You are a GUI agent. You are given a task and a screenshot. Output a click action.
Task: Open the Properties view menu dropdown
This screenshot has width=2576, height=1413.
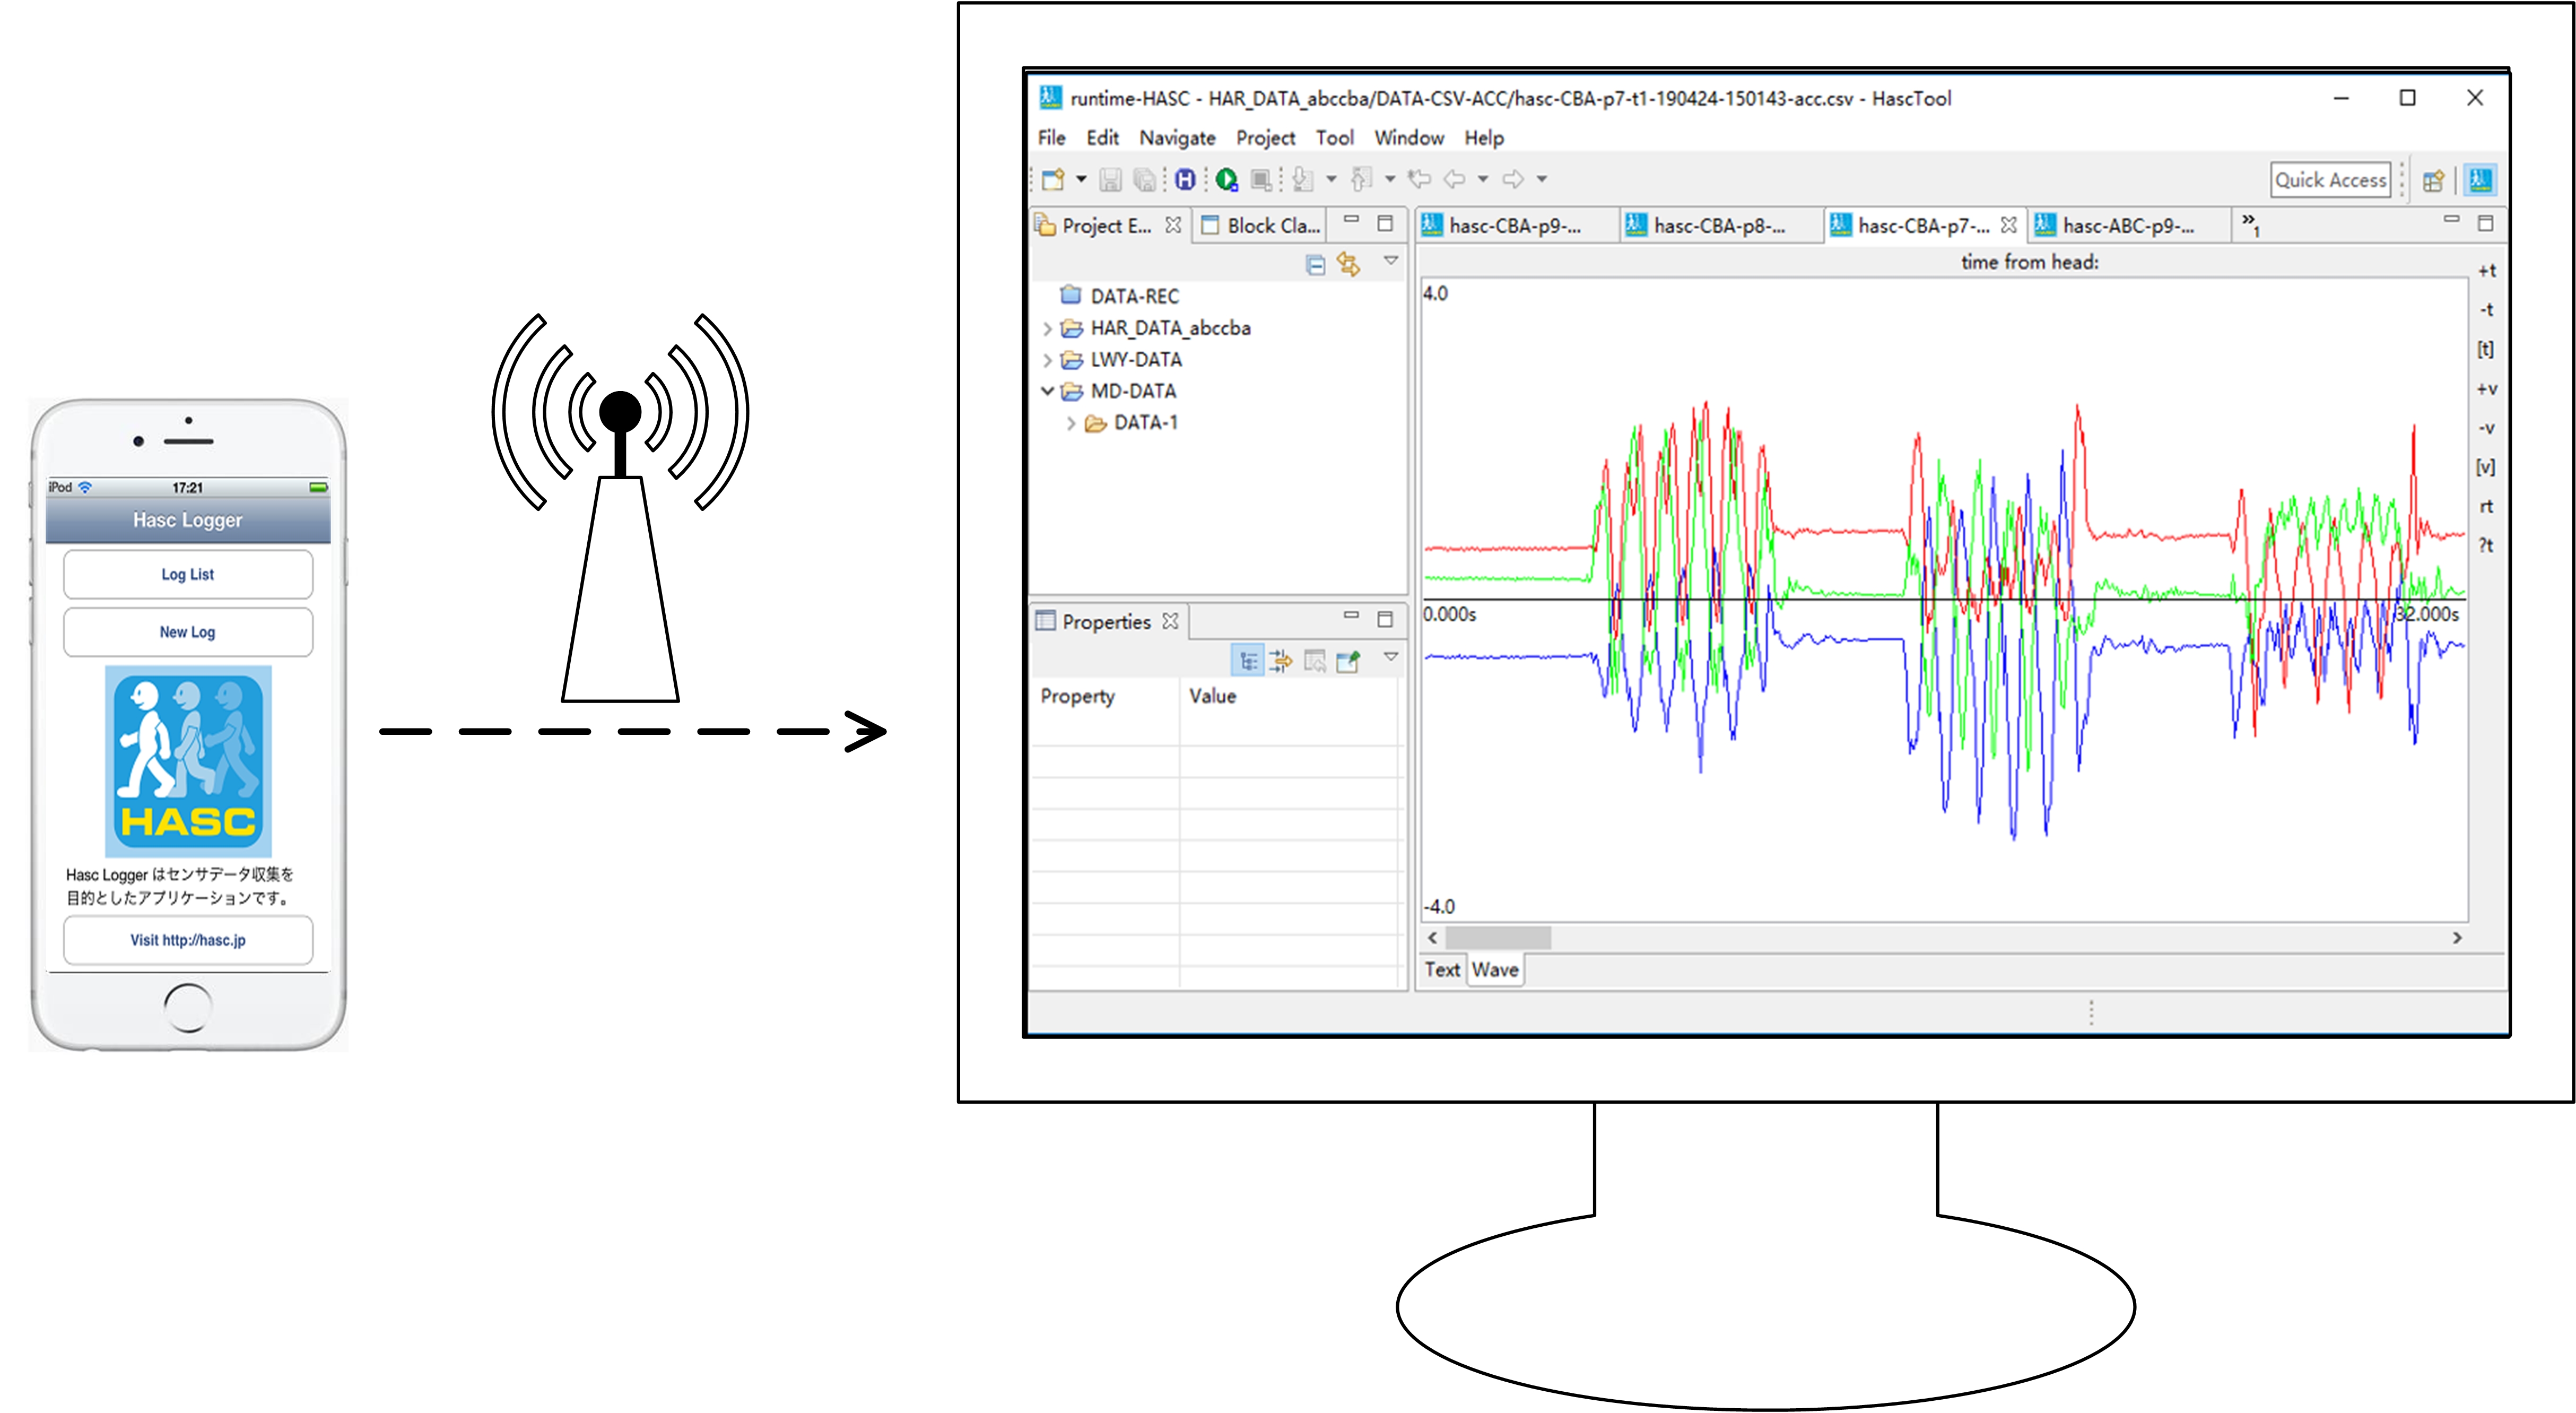(x=1390, y=657)
